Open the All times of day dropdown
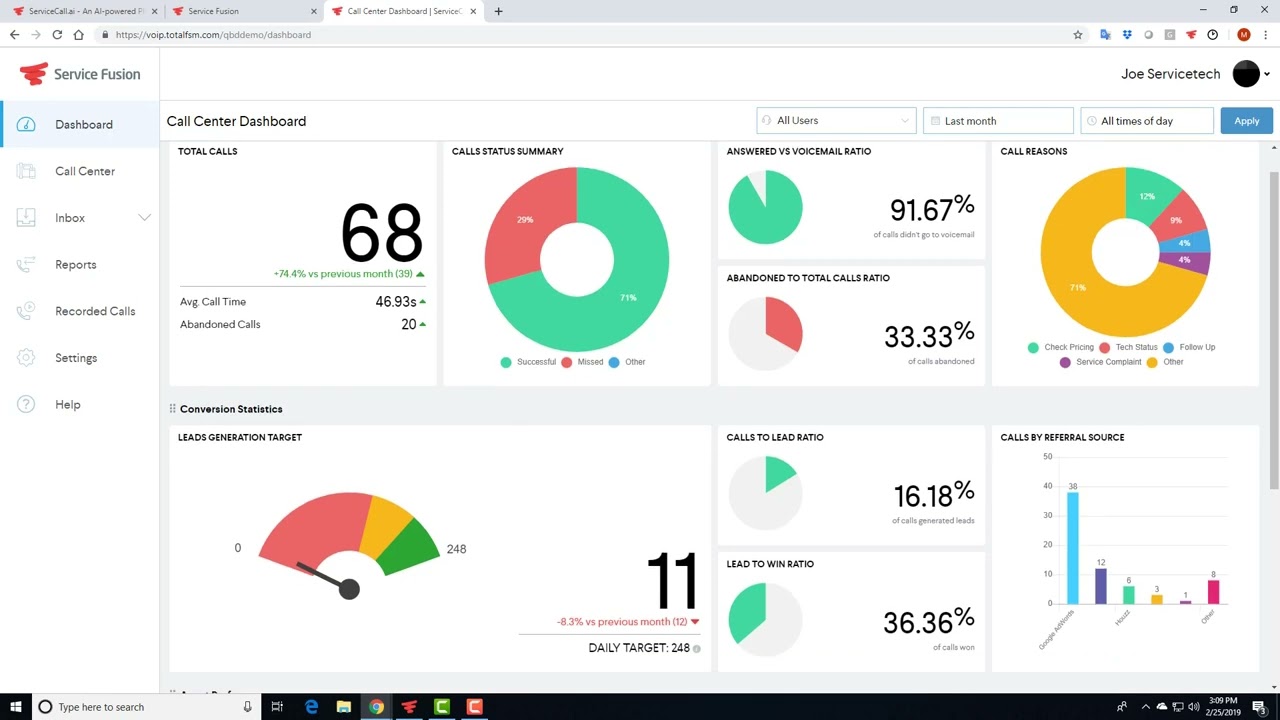 click(1147, 121)
